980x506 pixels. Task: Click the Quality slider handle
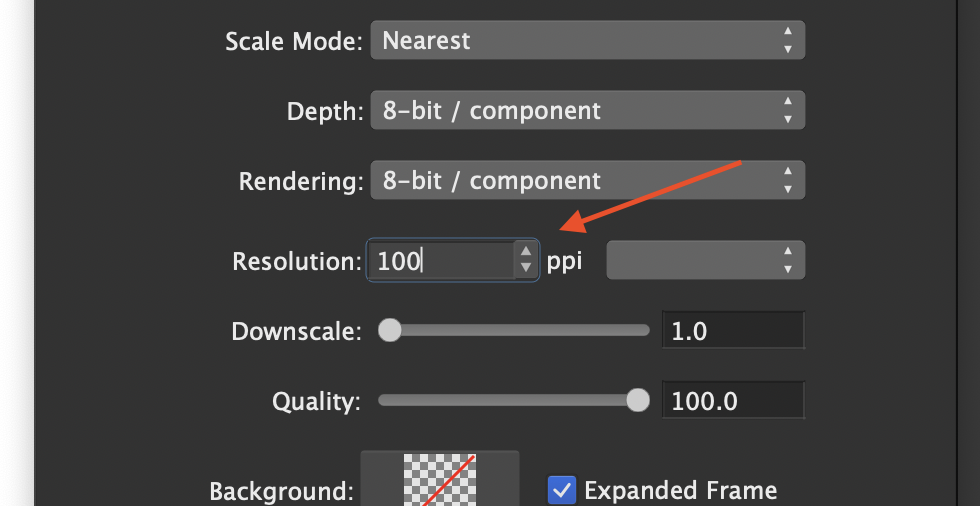[x=637, y=401]
